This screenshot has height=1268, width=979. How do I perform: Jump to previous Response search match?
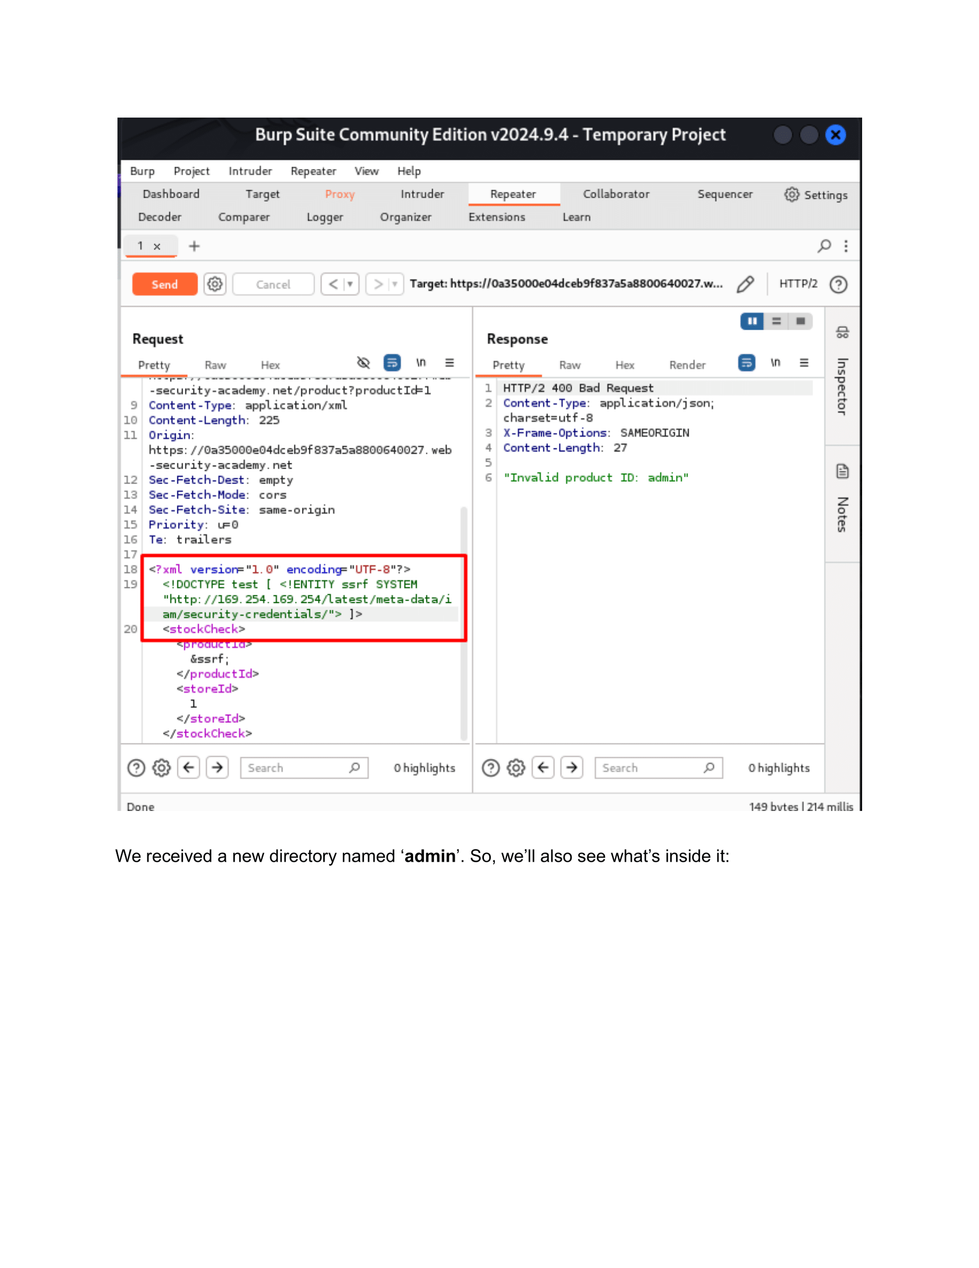pyautogui.click(x=543, y=768)
